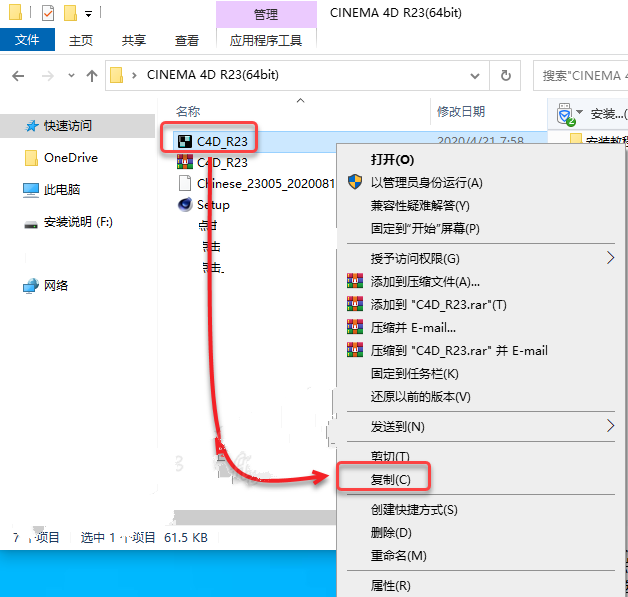Expand the 授予访问权限 submenu arrow

610,258
